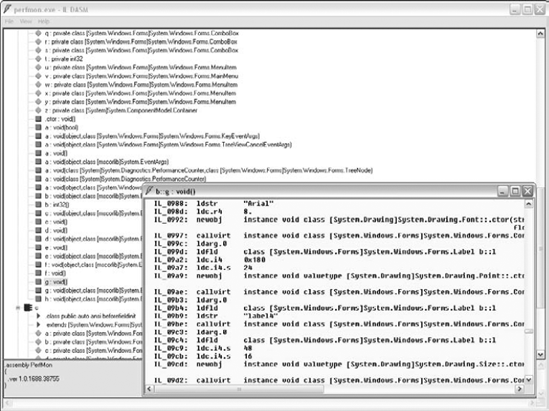Open the View menu
Image resolution: width=549 pixels, height=411 pixels.
point(26,22)
